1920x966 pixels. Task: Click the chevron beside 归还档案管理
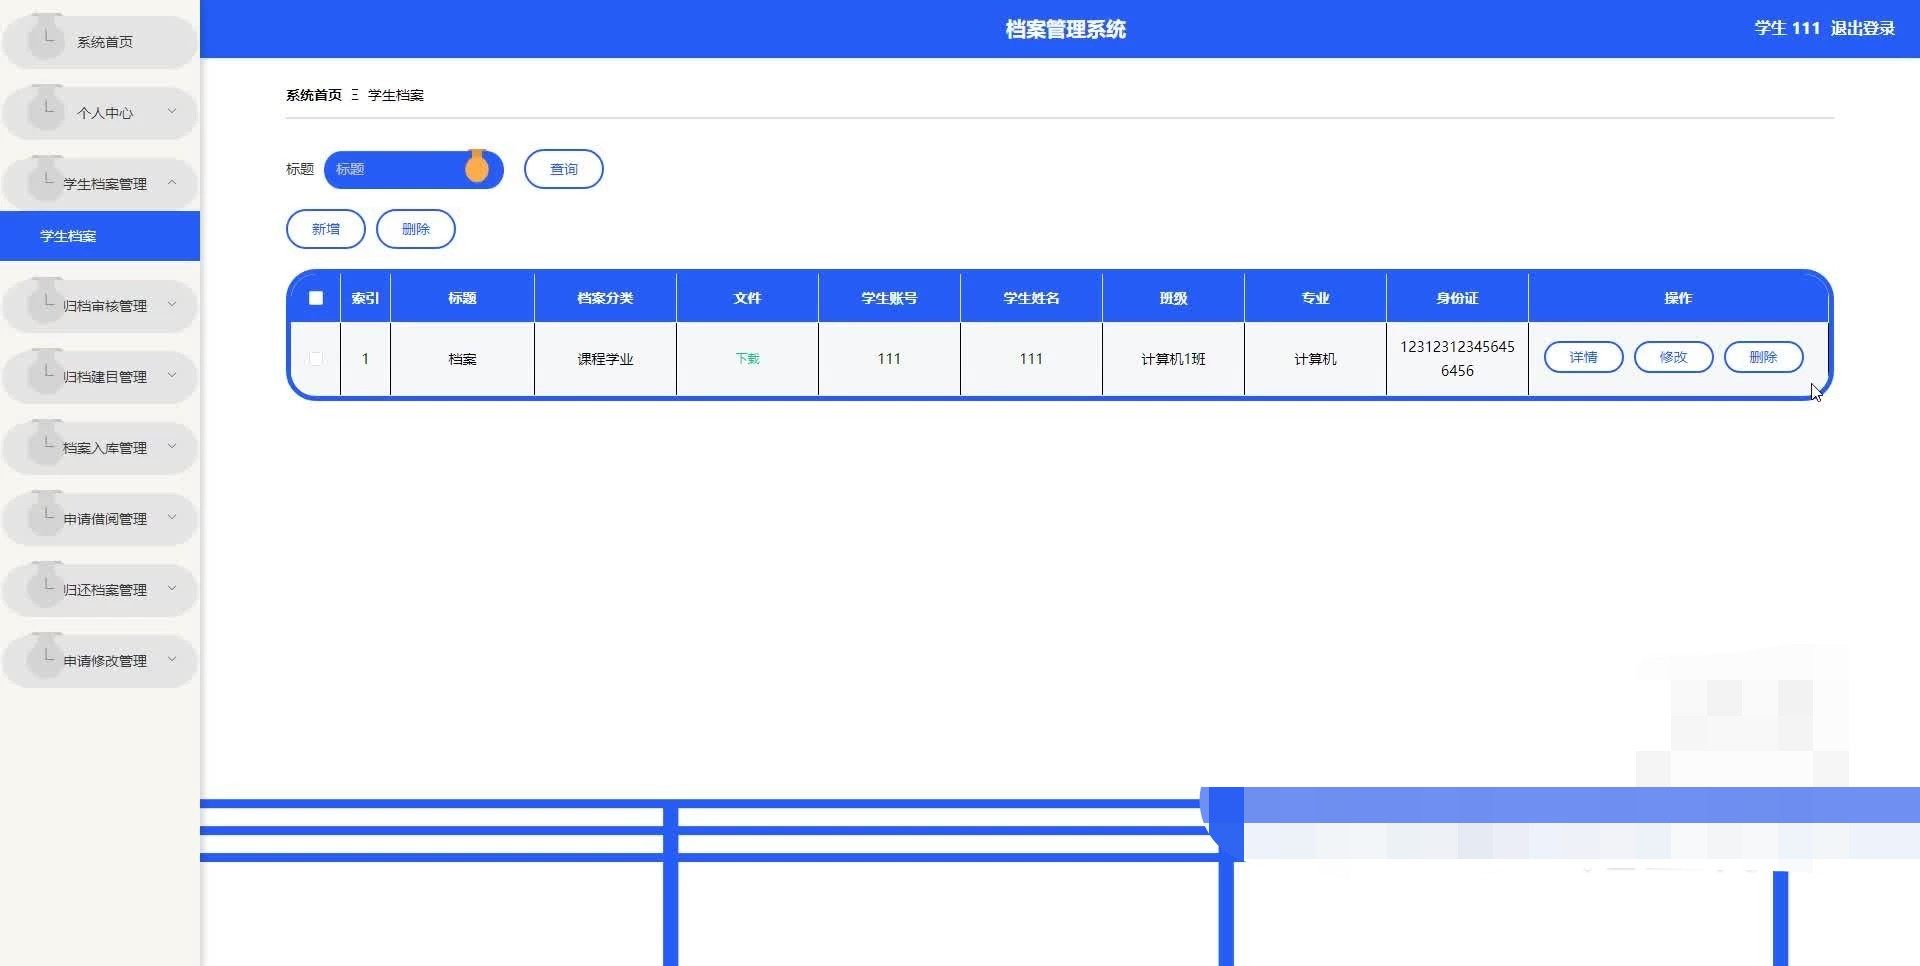[x=172, y=589]
